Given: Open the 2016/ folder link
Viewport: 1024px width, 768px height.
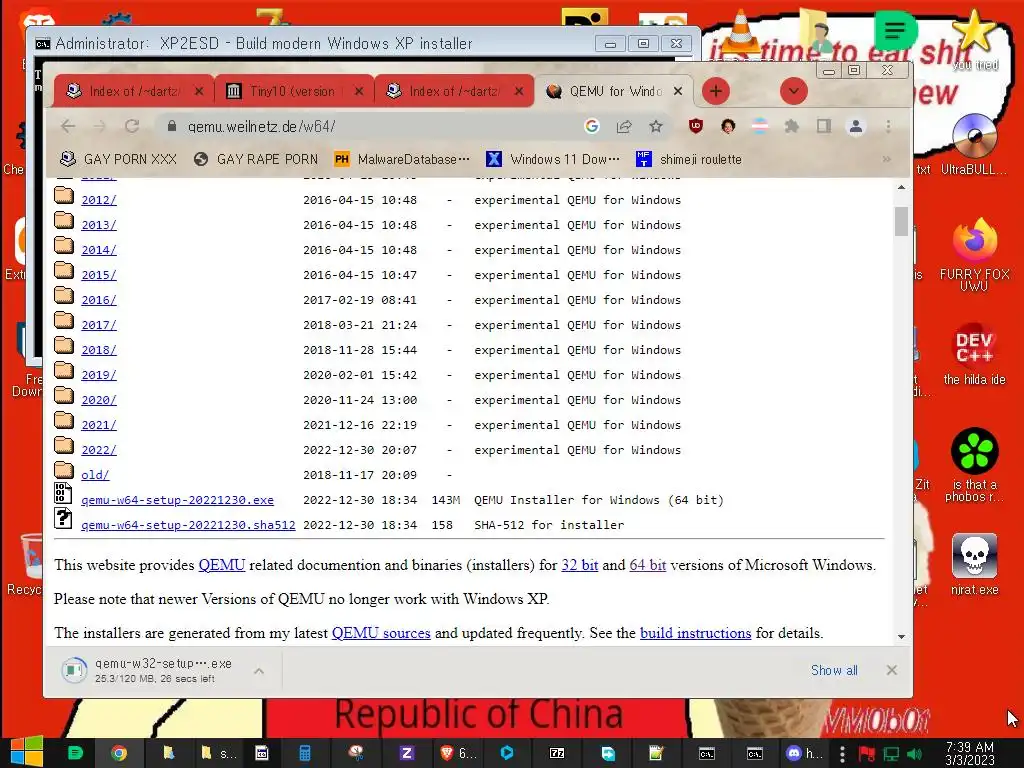Looking at the screenshot, I should (x=99, y=300).
